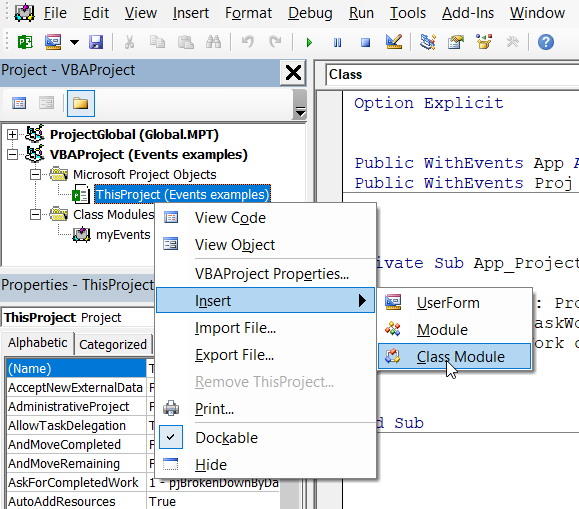Open Find with the binoculars icon
The width and height of the screenshot is (579, 509).
pos(213,42)
